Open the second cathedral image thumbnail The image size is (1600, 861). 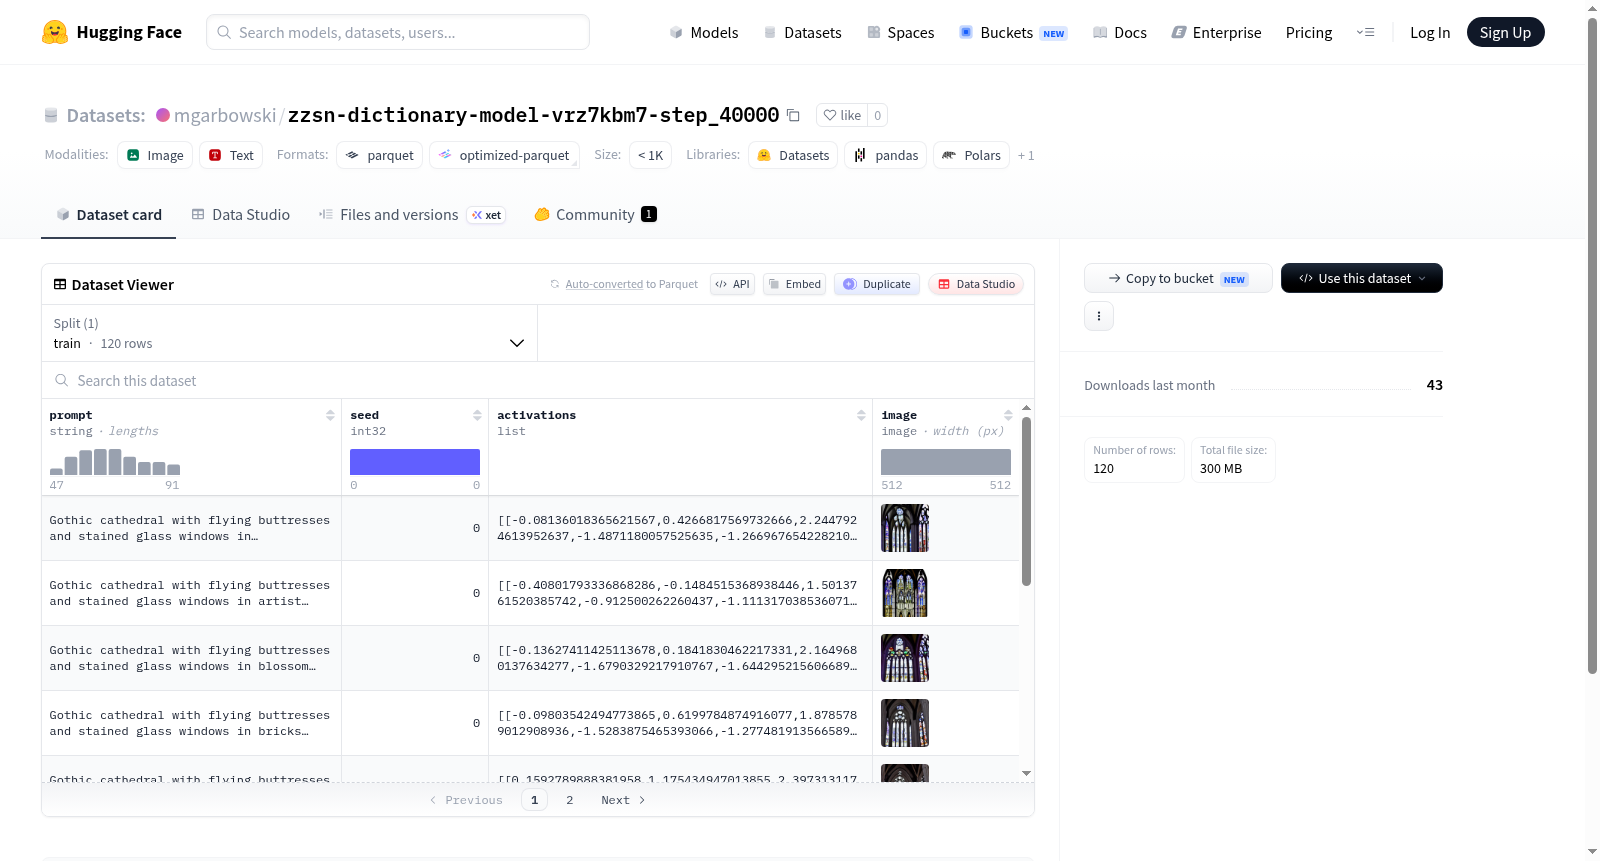[905, 593]
